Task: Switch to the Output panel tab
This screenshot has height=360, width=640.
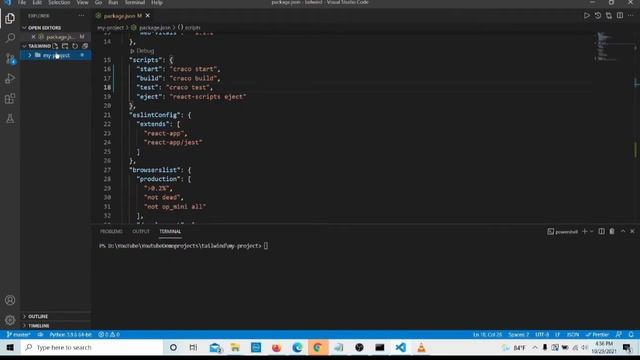Action: click(x=141, y=231)
